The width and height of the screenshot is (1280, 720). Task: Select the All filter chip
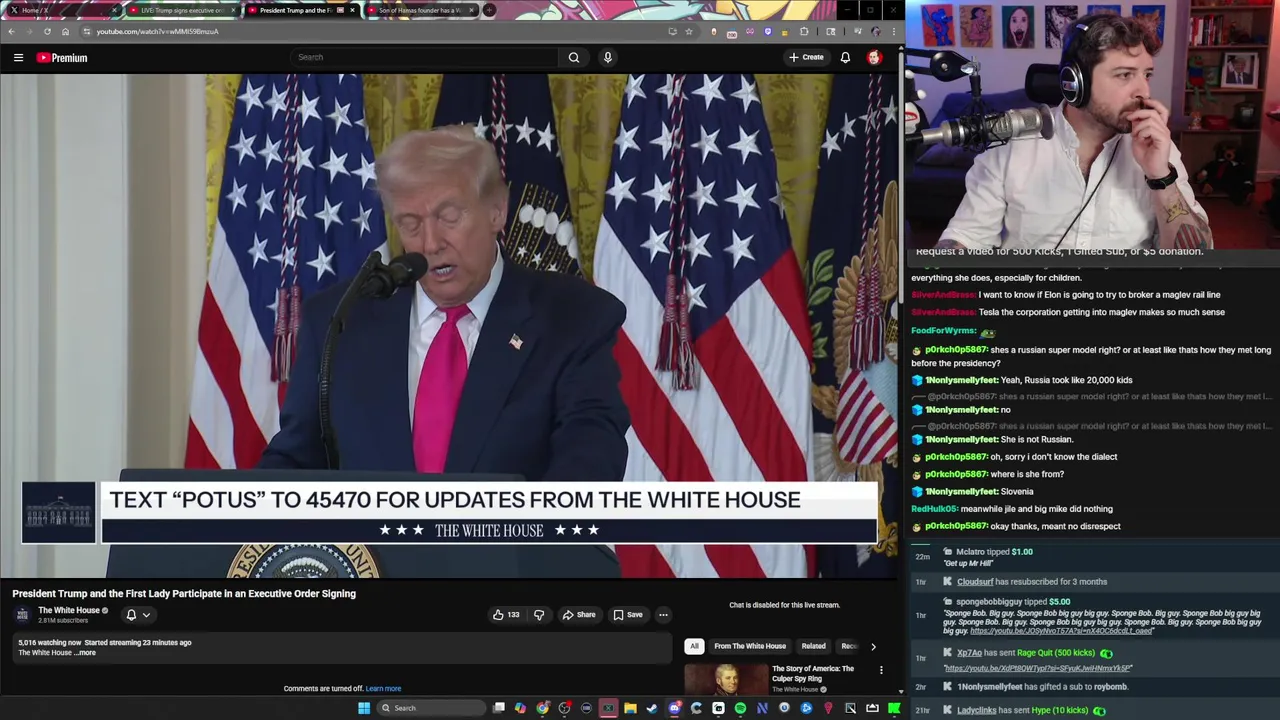click(694, 646)
